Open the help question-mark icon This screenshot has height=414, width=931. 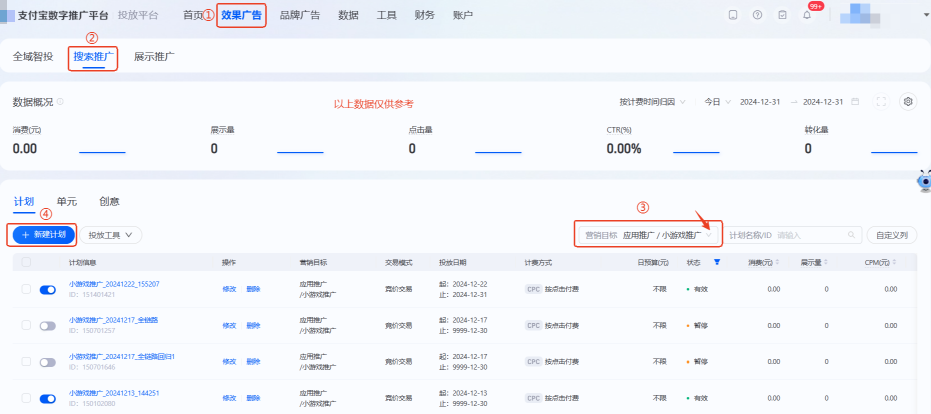757,15
